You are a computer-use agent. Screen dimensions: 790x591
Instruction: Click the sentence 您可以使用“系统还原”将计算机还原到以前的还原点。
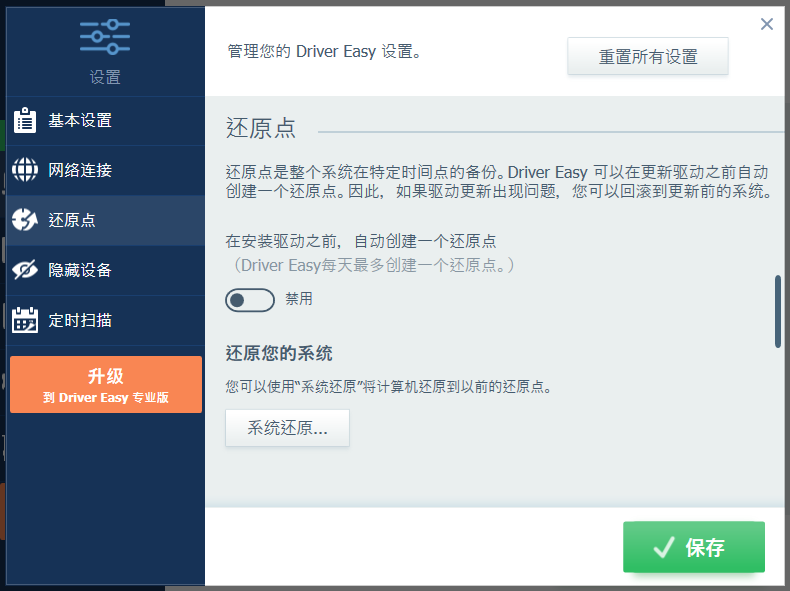click(x=388, y=387)
